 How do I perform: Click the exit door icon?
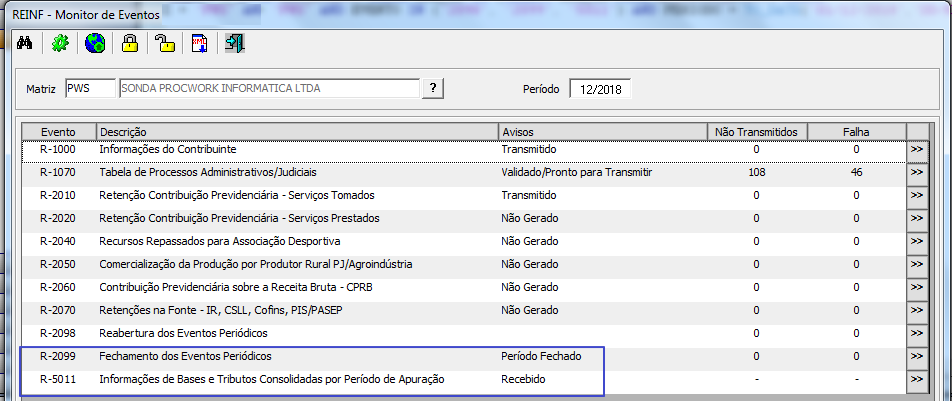[235, 43]
